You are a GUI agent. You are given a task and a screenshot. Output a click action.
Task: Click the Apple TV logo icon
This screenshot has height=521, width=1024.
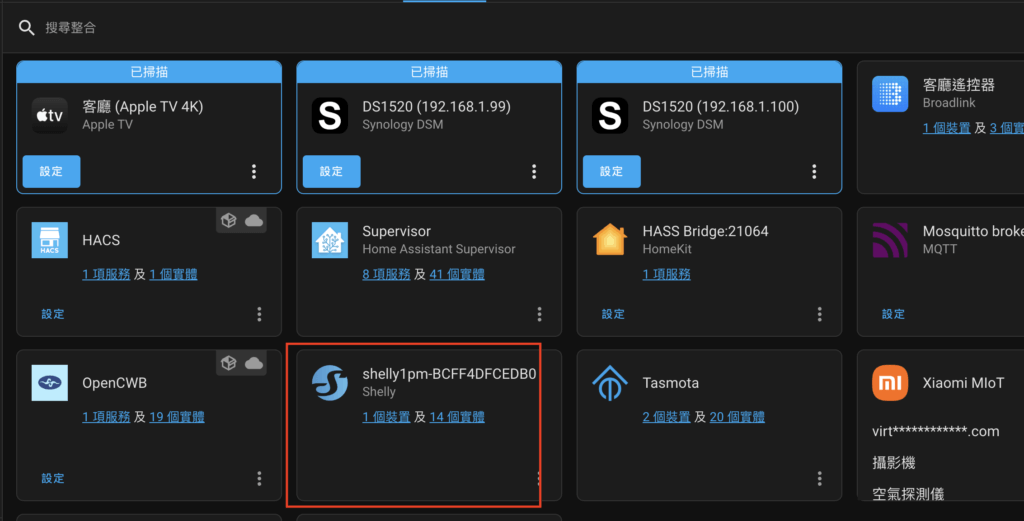pyautogui.click(x=50, y=116)
